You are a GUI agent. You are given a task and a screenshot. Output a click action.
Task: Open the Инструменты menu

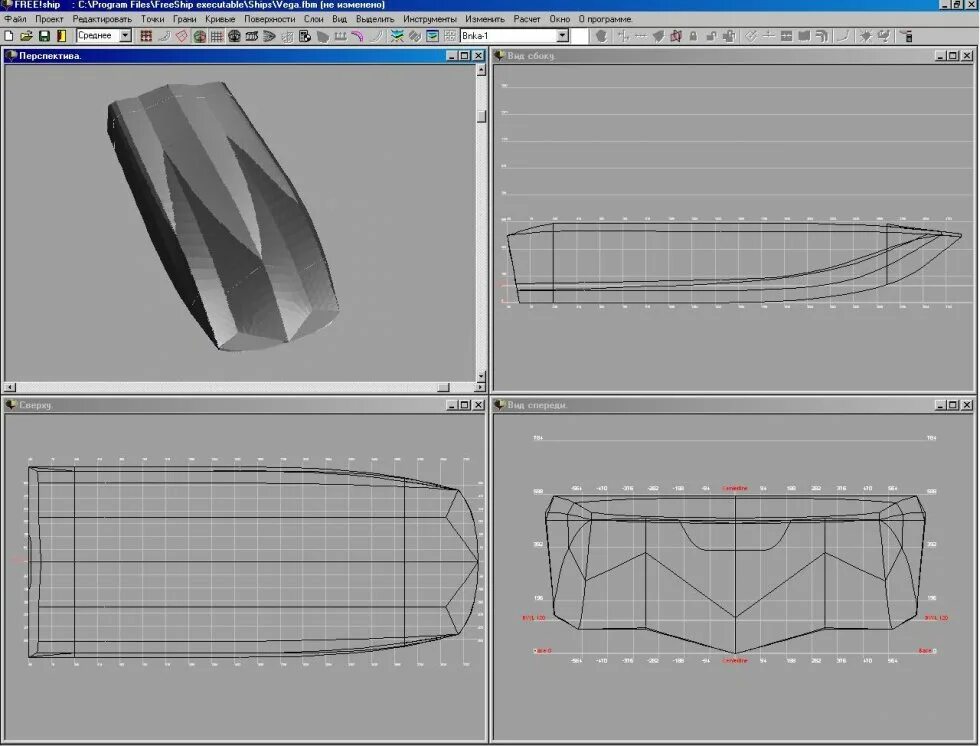click(x=429, y=19)
